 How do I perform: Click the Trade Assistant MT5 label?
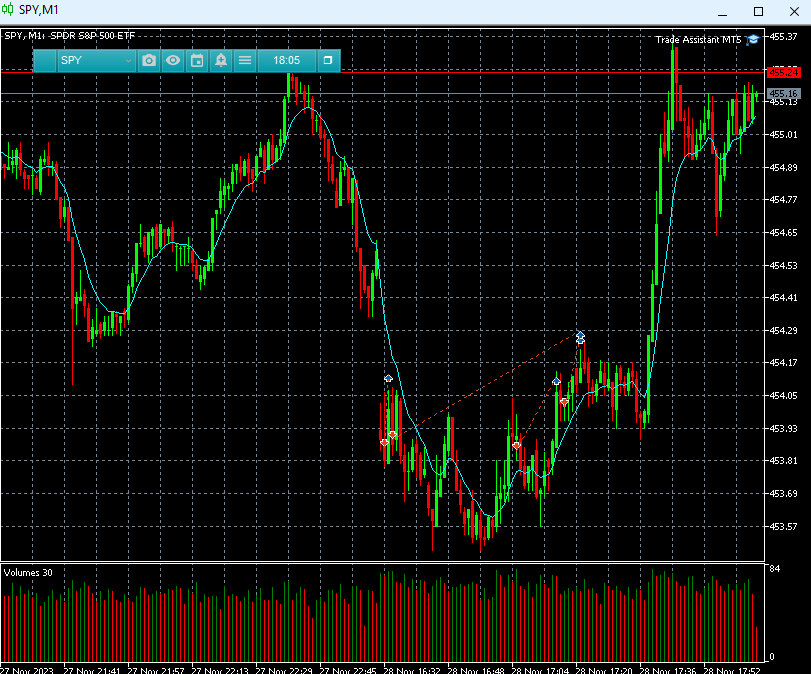pyautogui.click(x=698, y=40)
